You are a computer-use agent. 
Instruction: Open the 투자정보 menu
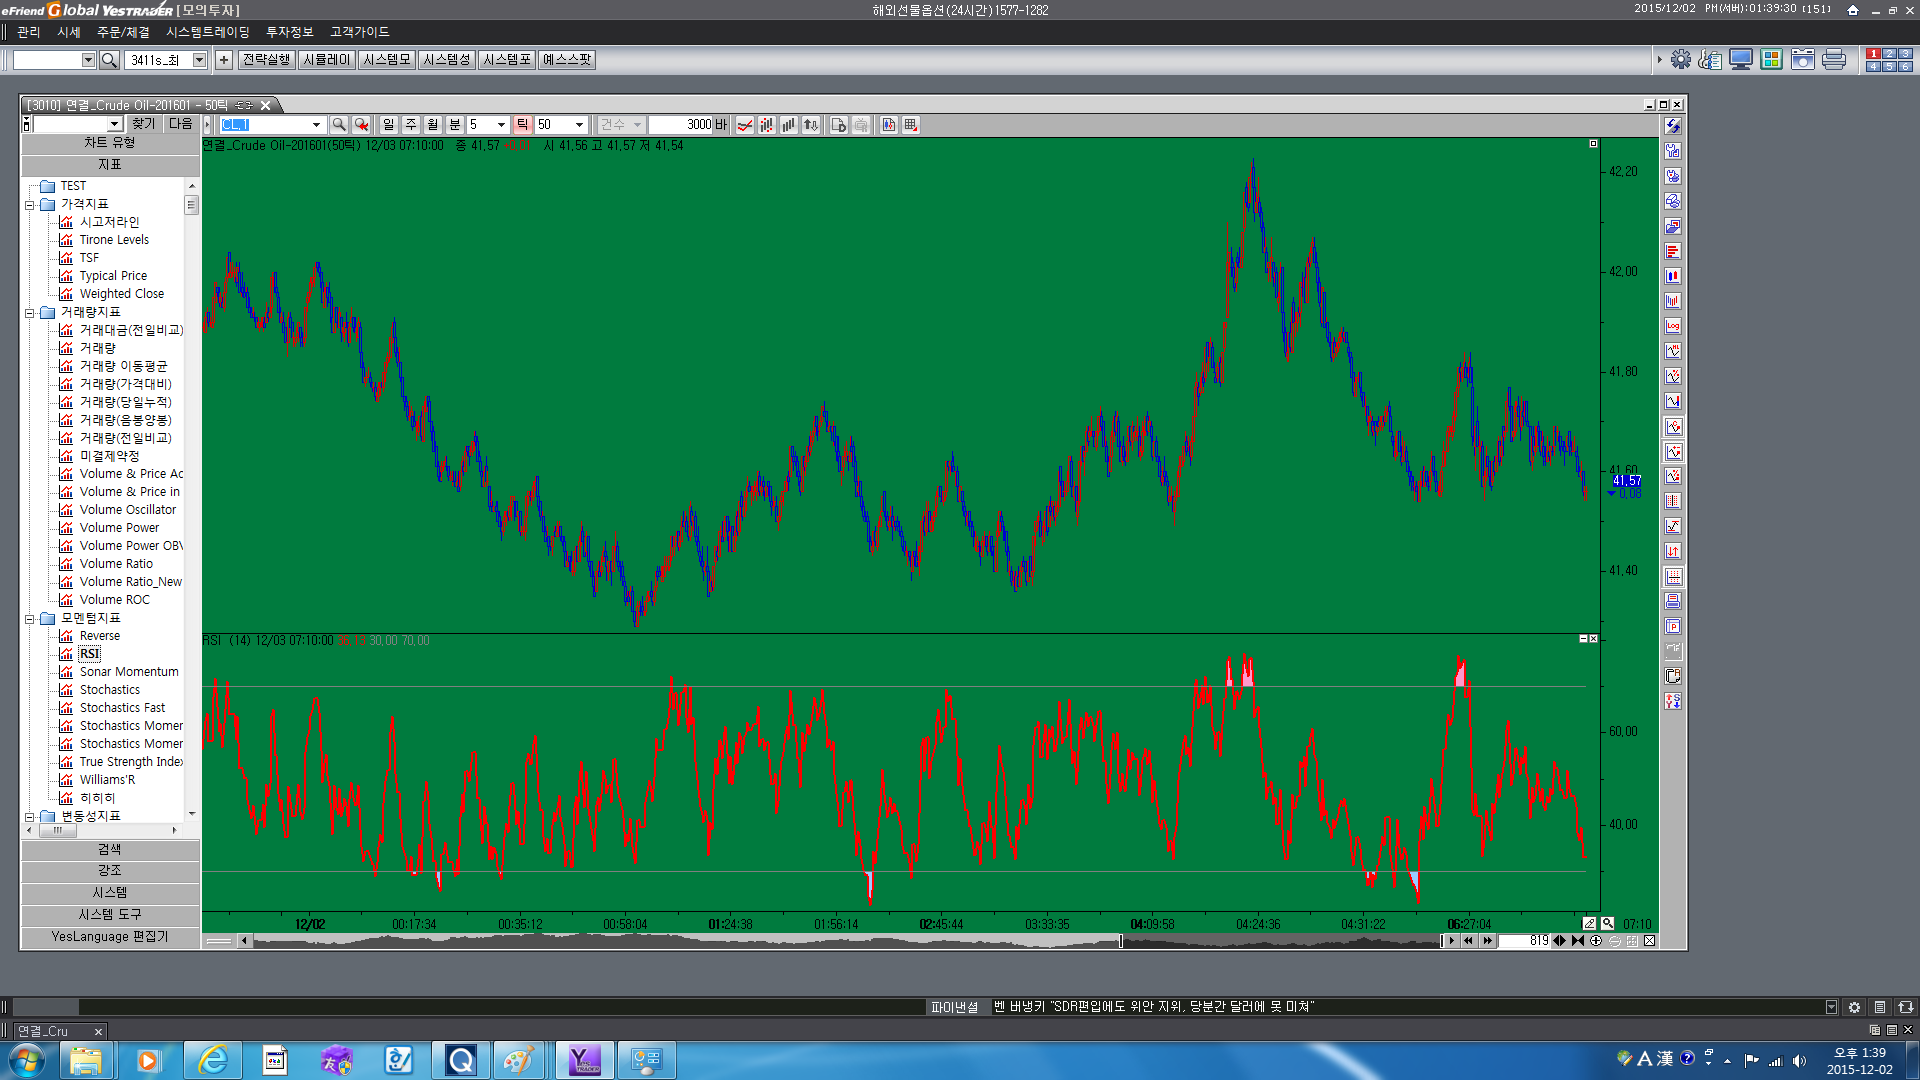(x=289, y=33)
